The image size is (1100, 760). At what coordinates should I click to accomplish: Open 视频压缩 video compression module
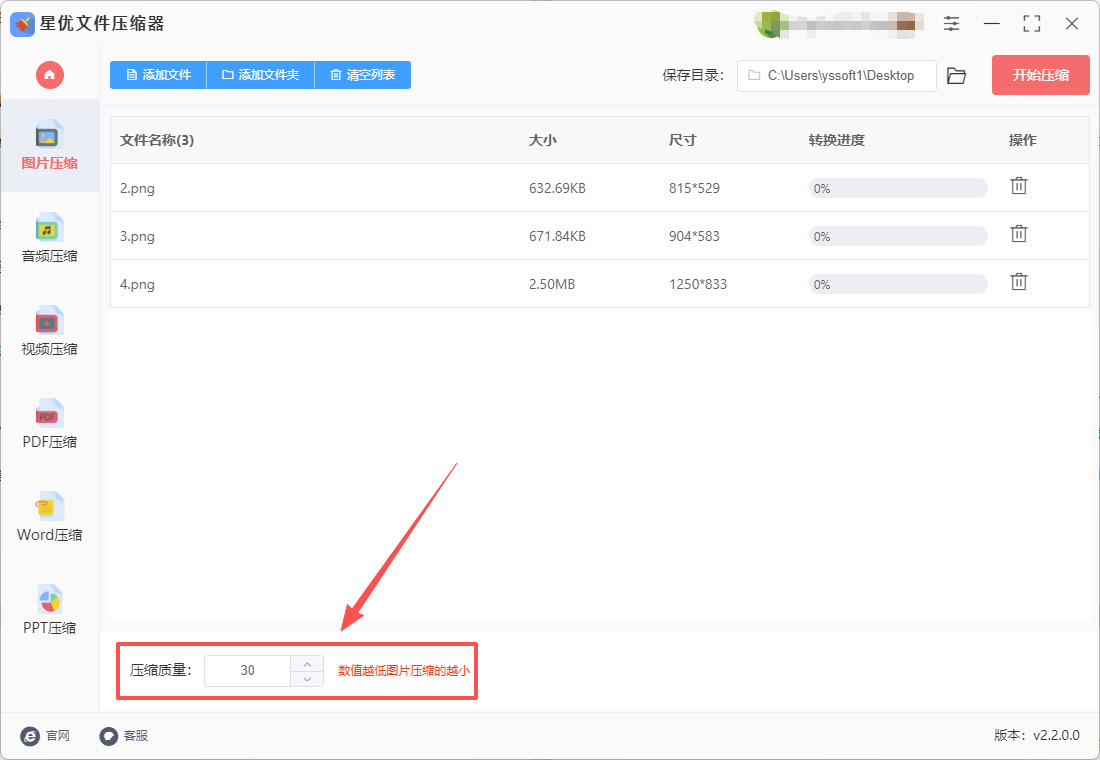point(49,331)
